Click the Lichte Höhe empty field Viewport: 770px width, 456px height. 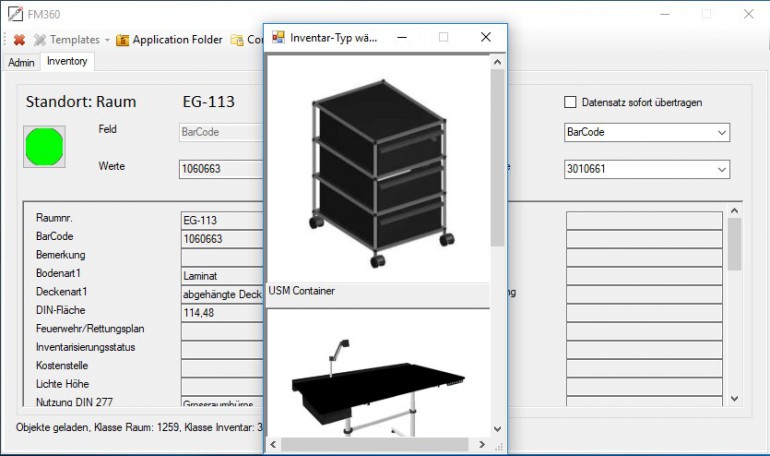click(x=222, y=386)
